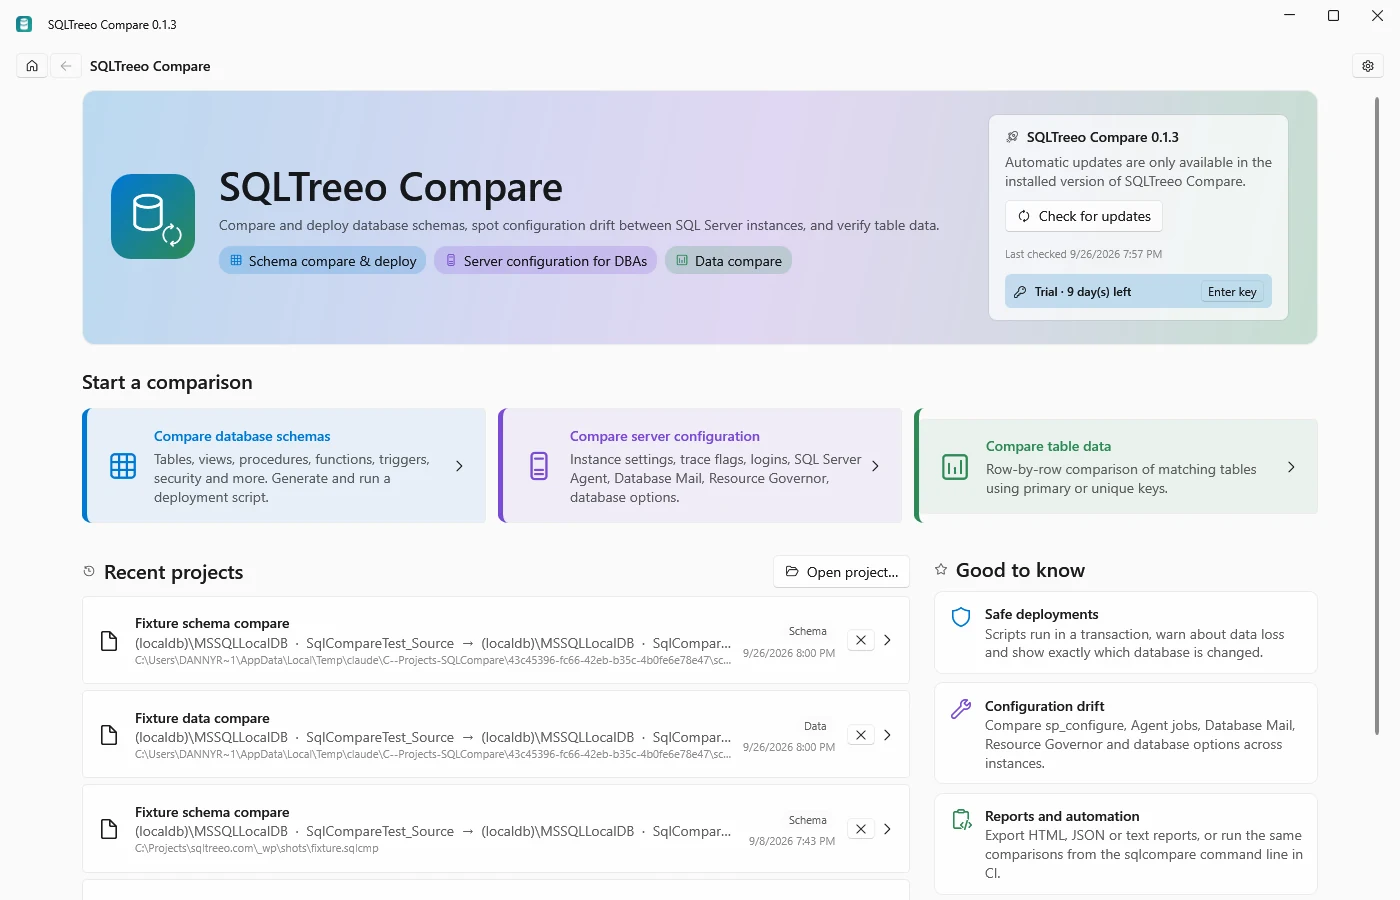
Task: Open the fixture.sqlcmp project via chevron
Action: 887,829
